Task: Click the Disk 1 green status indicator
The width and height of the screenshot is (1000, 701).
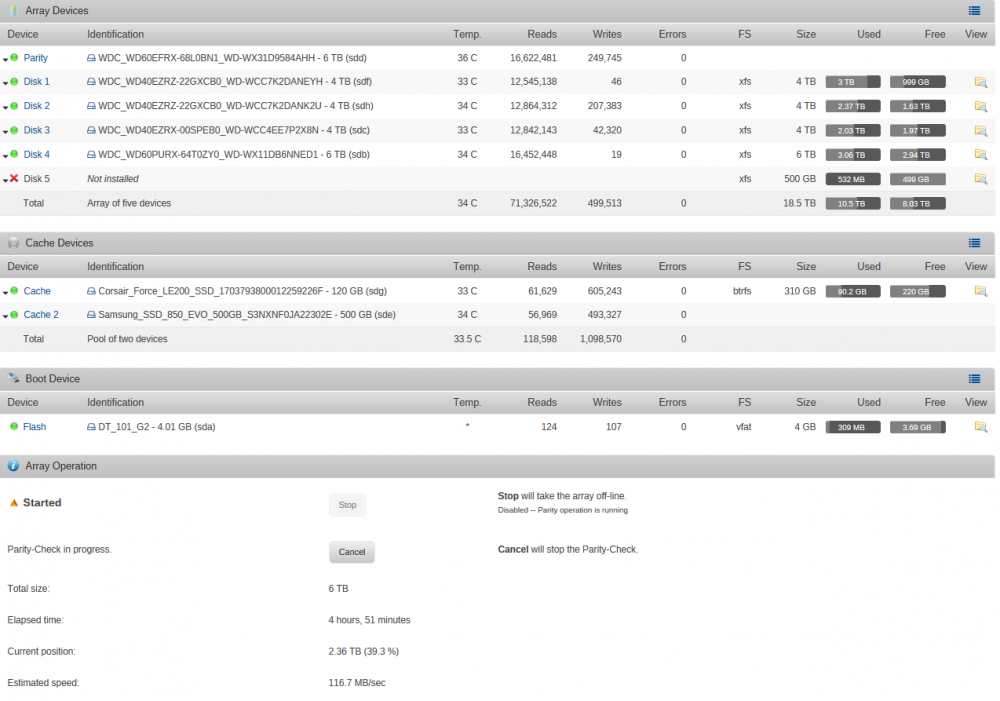Action: coord(14,82)
